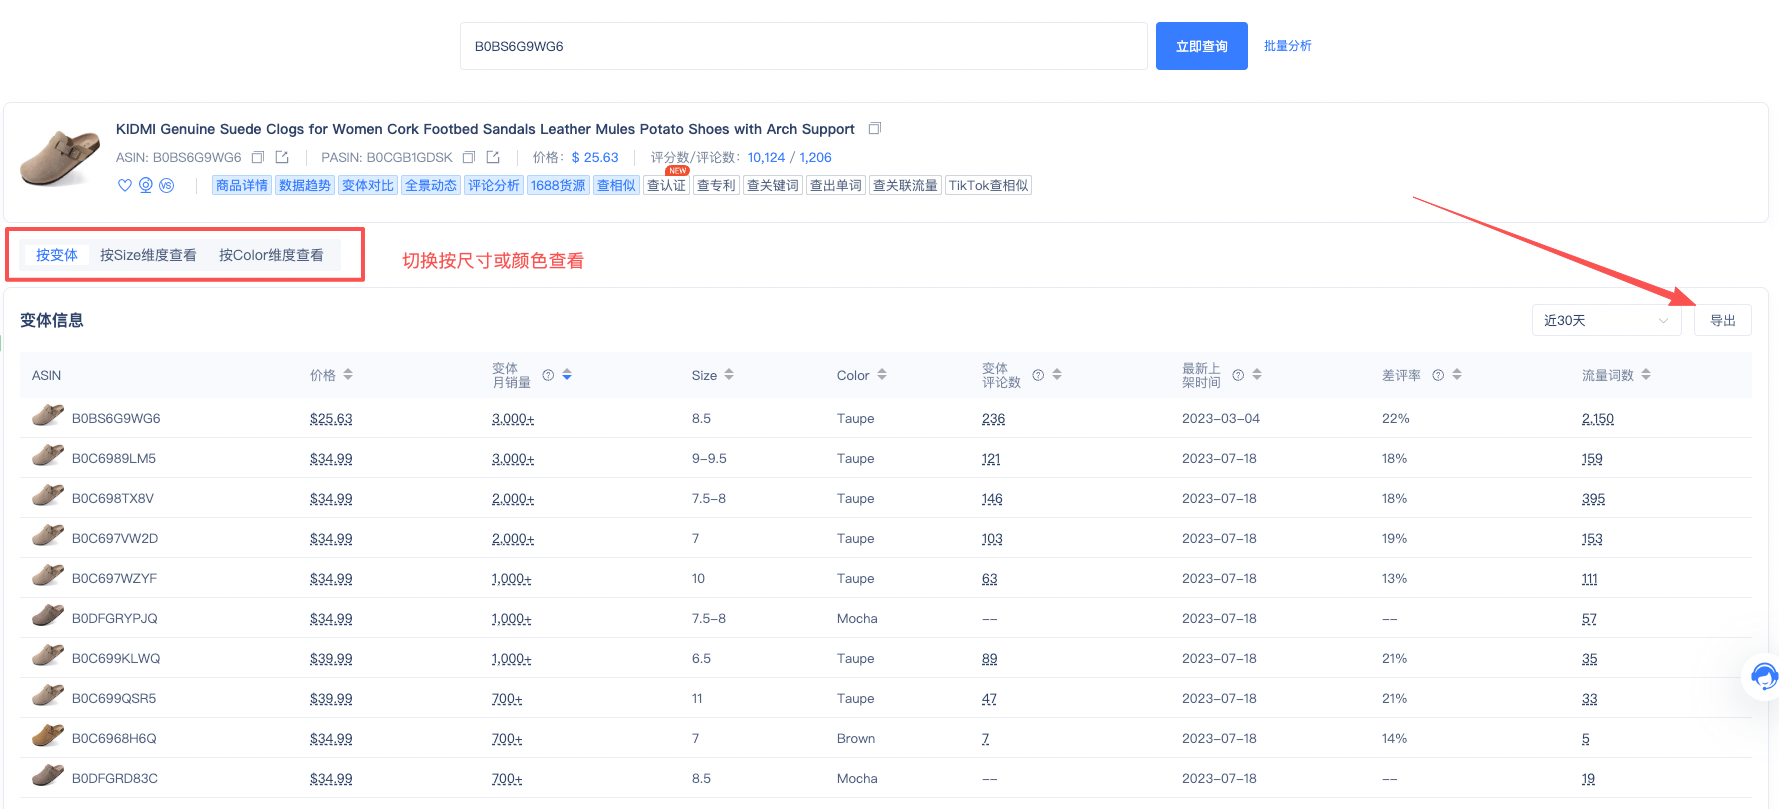Open the PASIN external link icon
The height and width of the screenshot is (809, 1779).
click(493, 157)
